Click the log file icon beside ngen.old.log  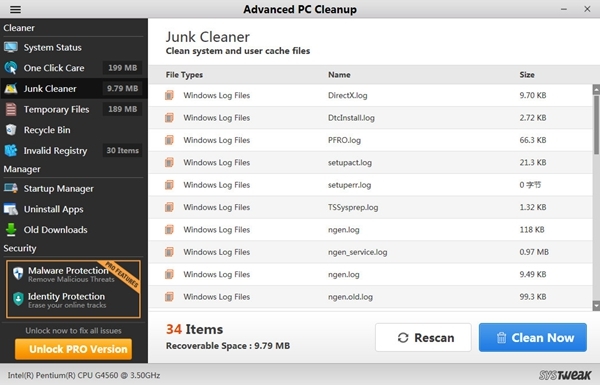(169, 297)
